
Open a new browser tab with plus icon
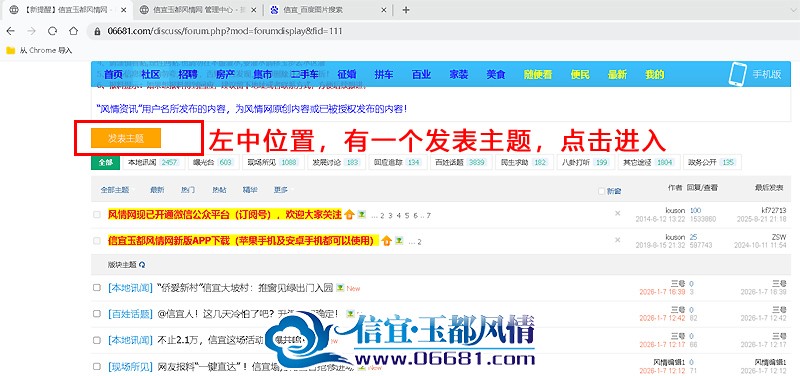[406, 10]
